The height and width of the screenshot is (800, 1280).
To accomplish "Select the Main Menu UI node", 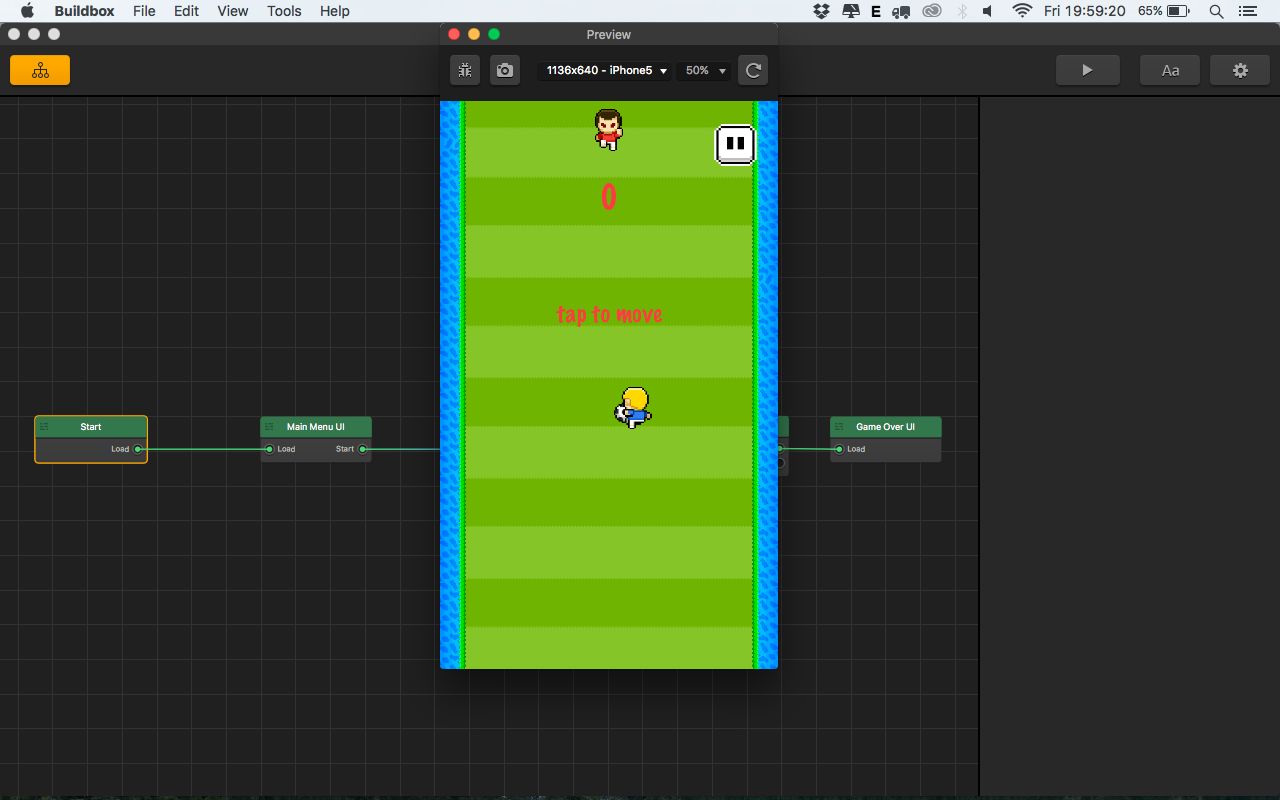I will (x=315, y=427).
